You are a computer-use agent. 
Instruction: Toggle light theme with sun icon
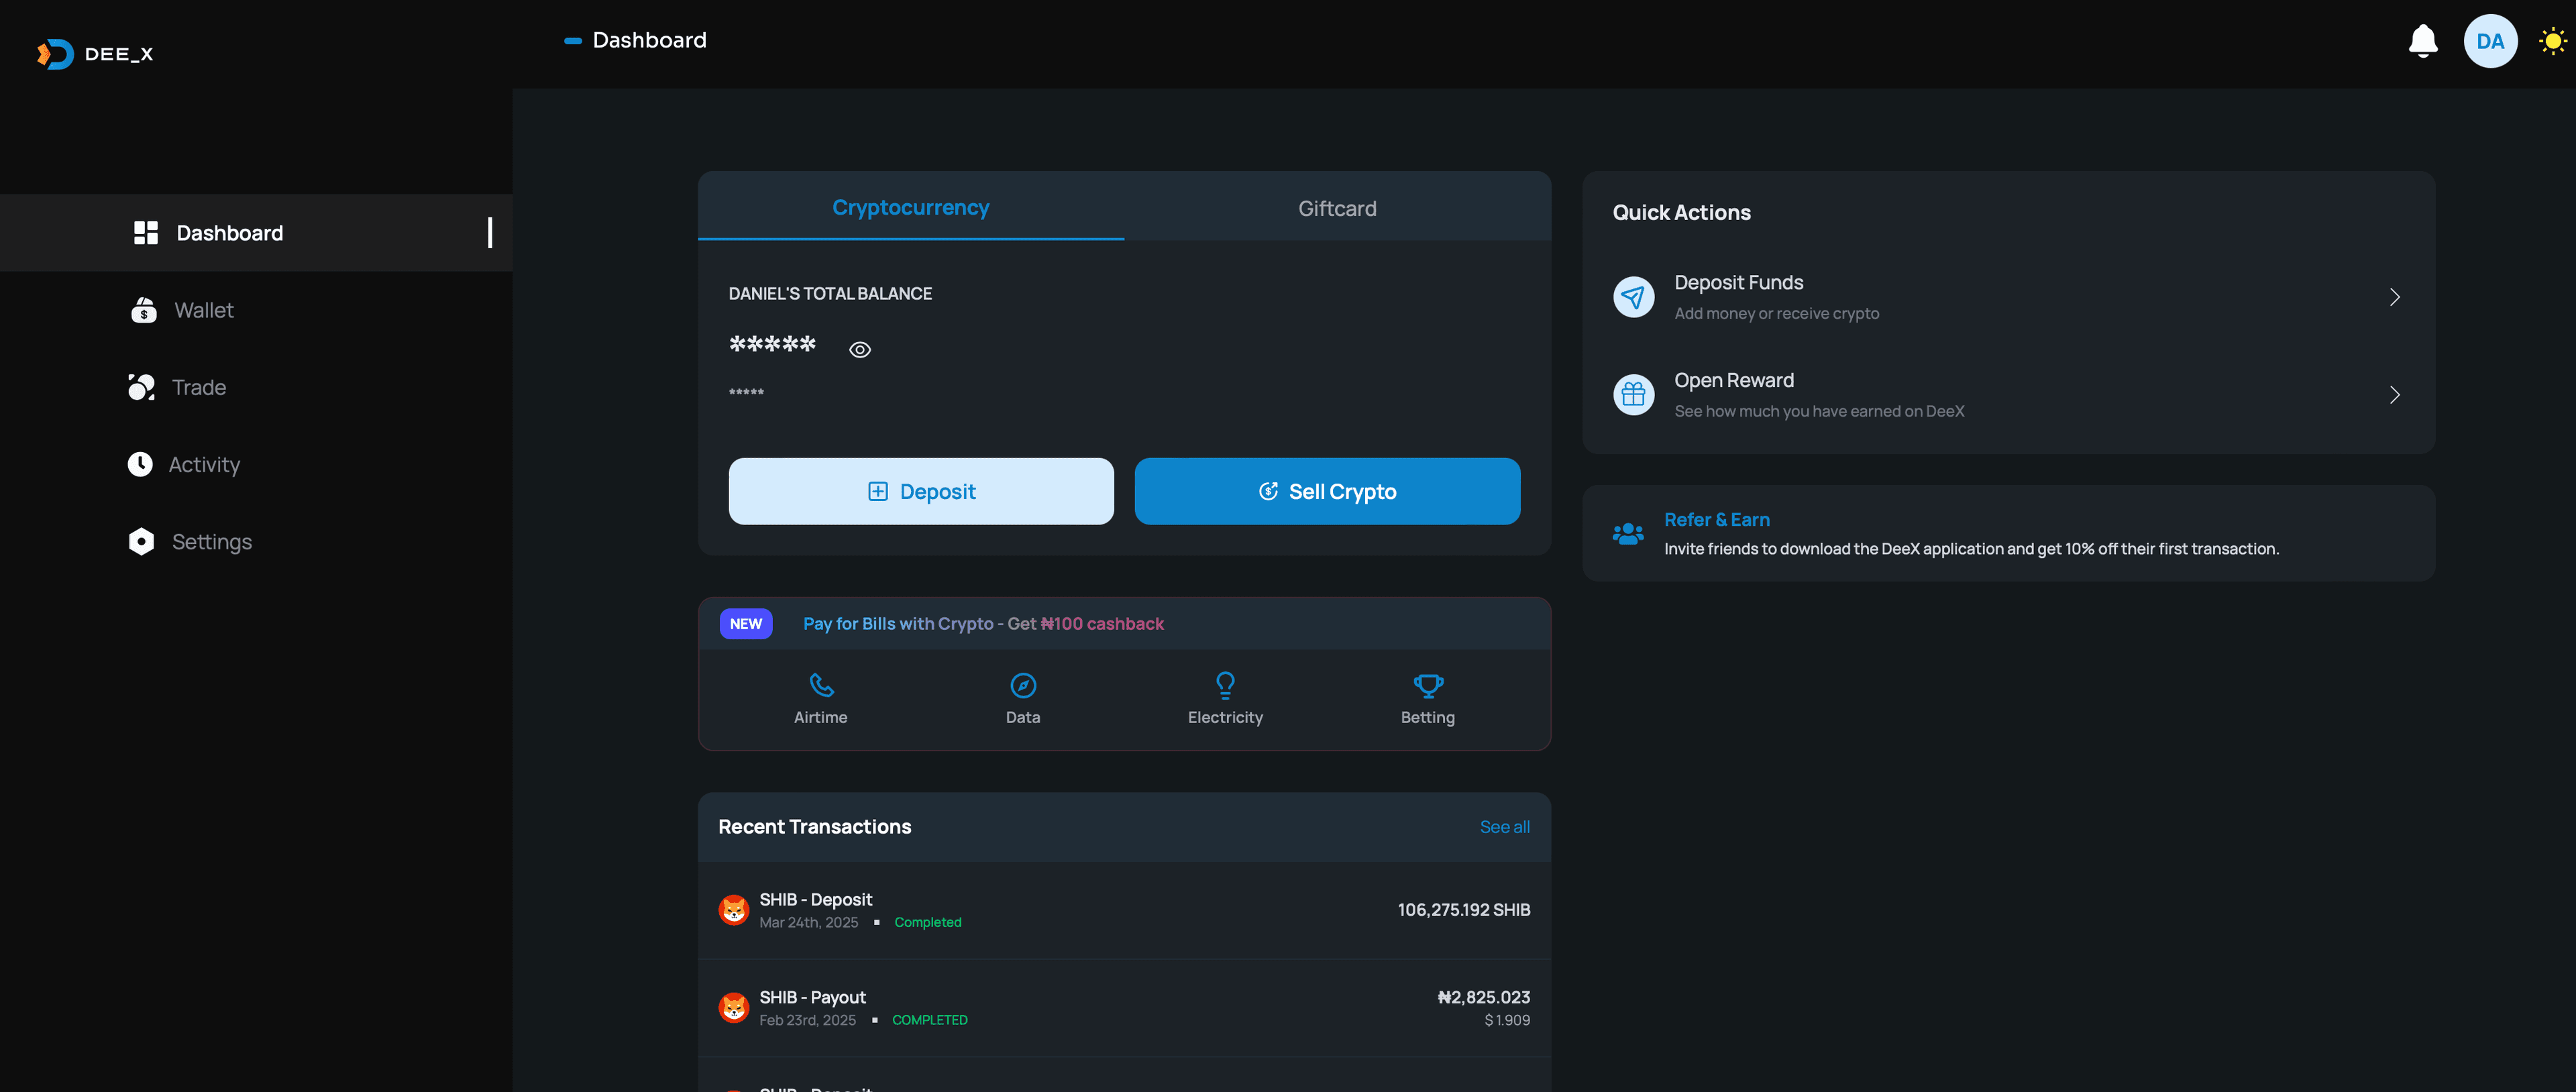click(2552, 41)
